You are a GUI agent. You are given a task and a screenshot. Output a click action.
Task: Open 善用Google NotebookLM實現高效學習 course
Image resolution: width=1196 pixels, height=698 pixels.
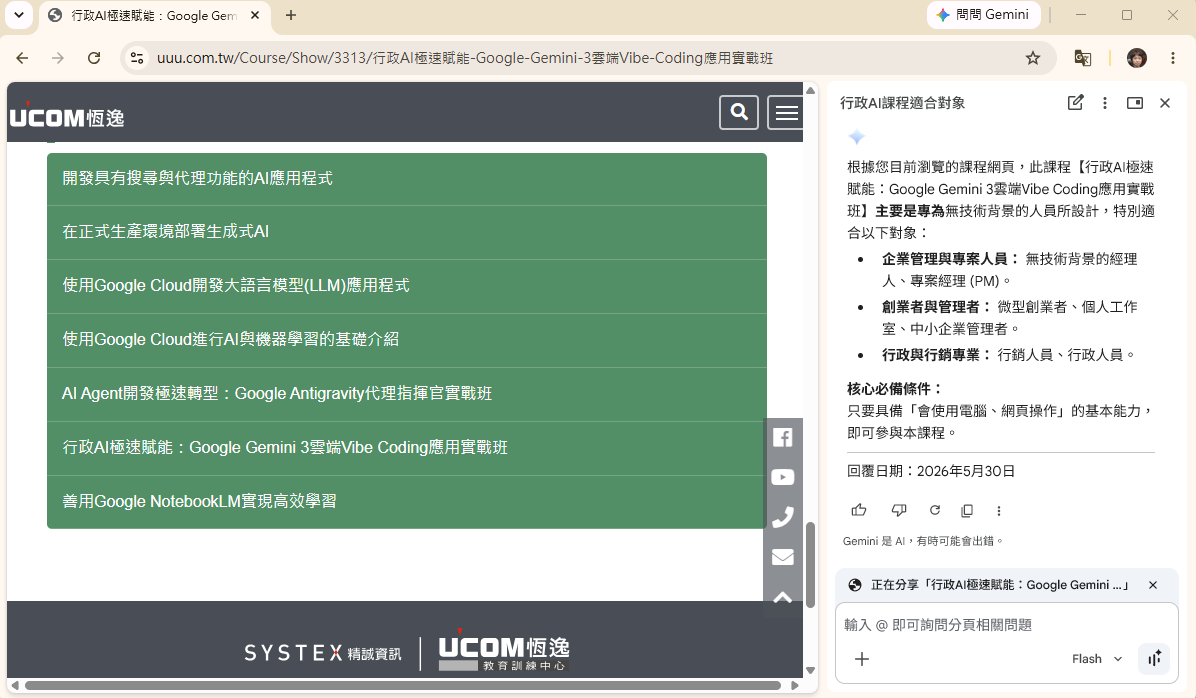pyautogui.click(x=407, y=502)
